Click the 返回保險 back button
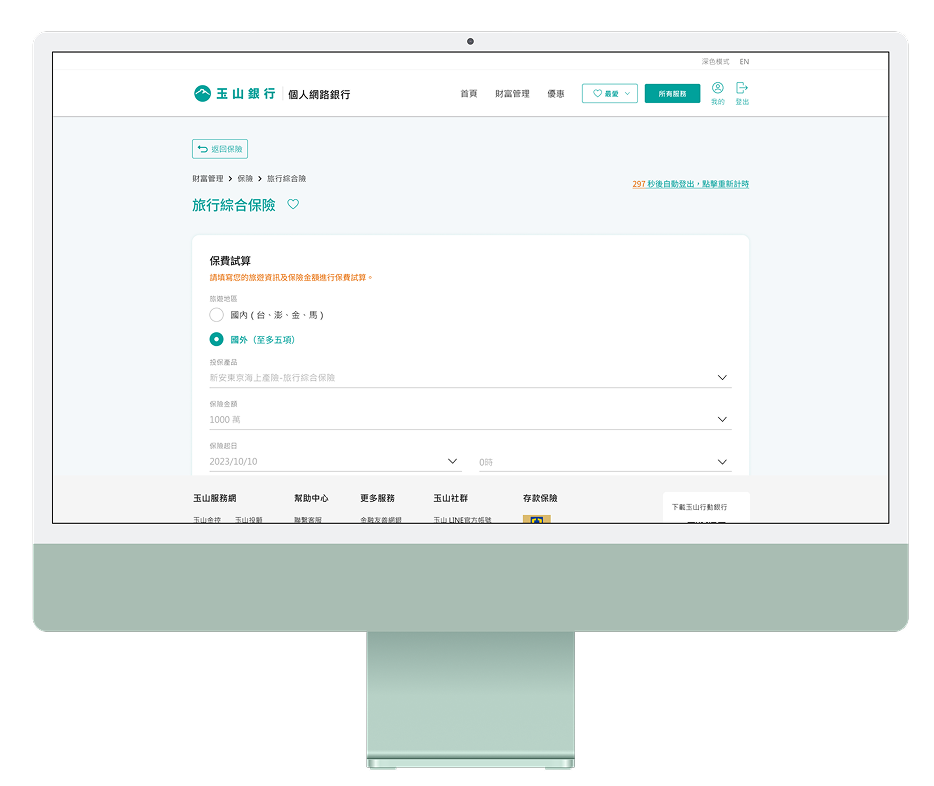The width and height of the screenshot is (934, 786). tap(219, 149)
